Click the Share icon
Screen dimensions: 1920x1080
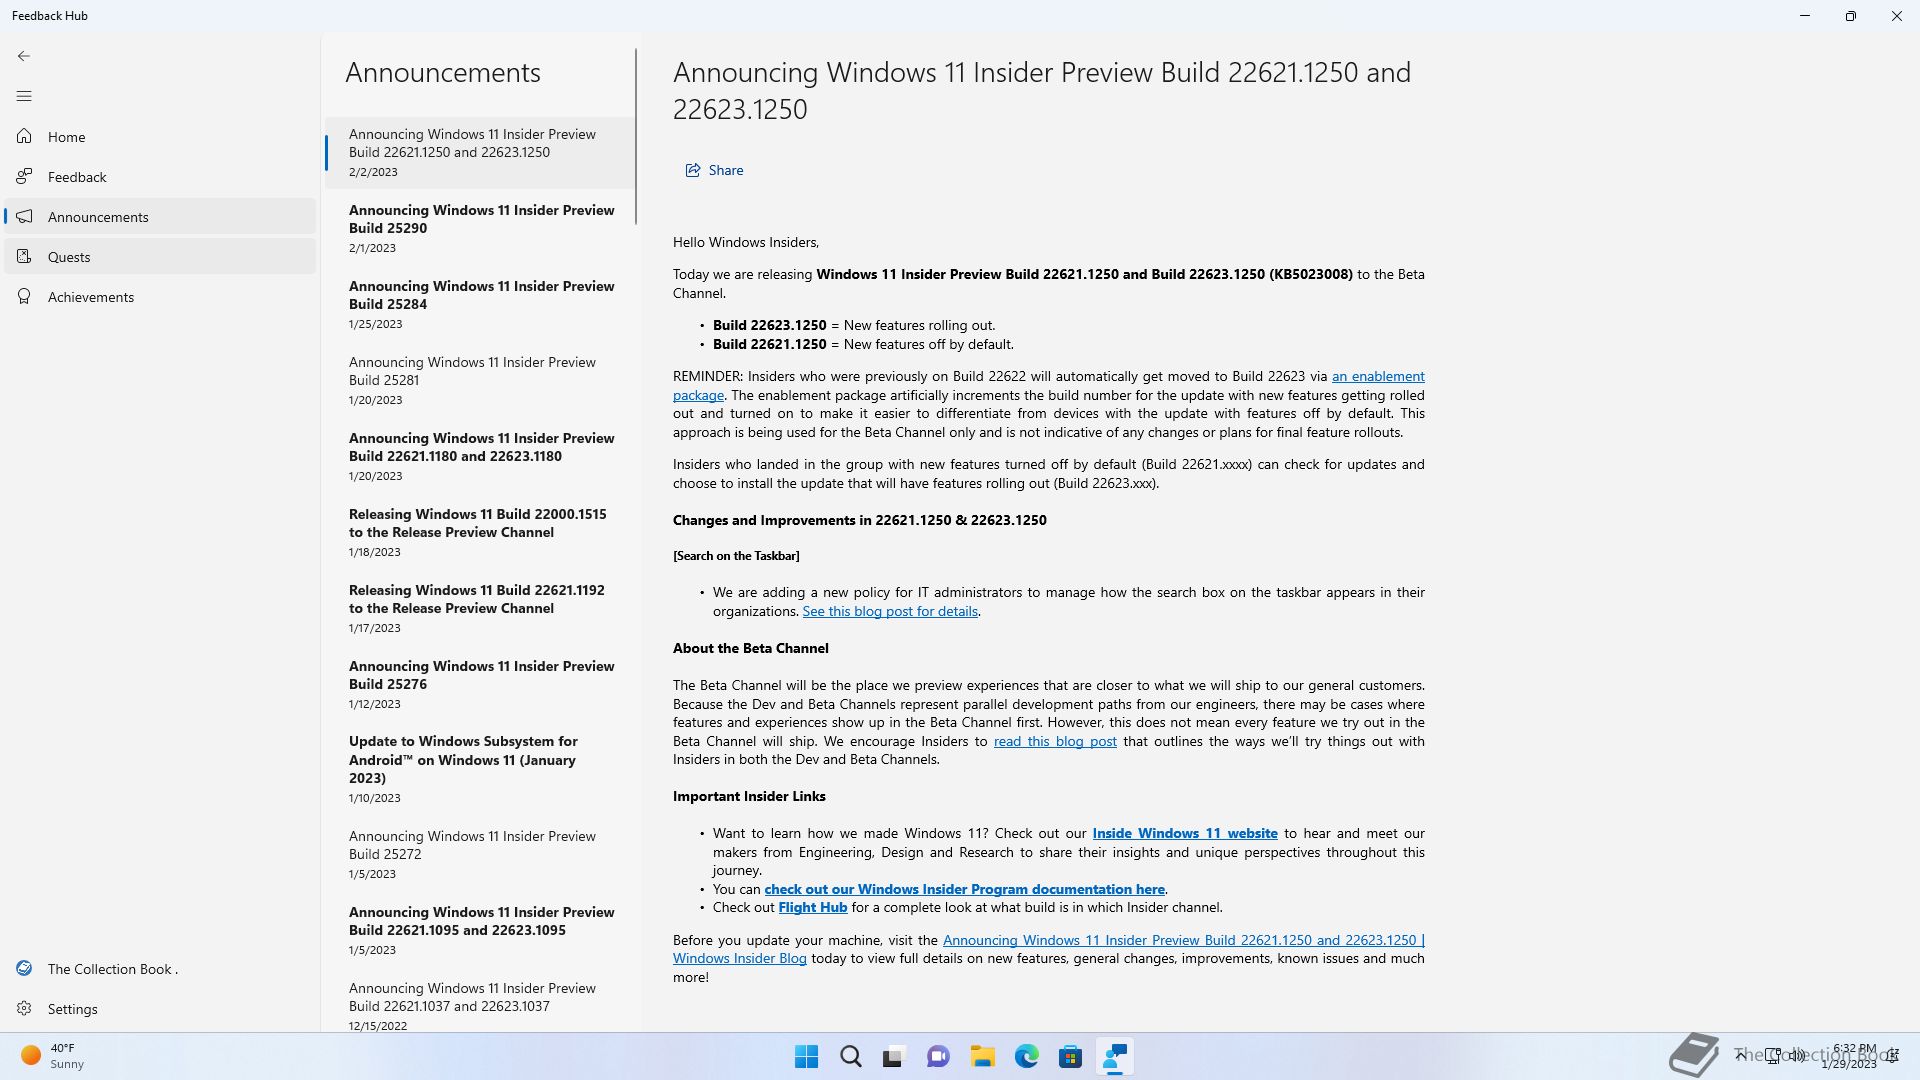(x=692, y=170)
